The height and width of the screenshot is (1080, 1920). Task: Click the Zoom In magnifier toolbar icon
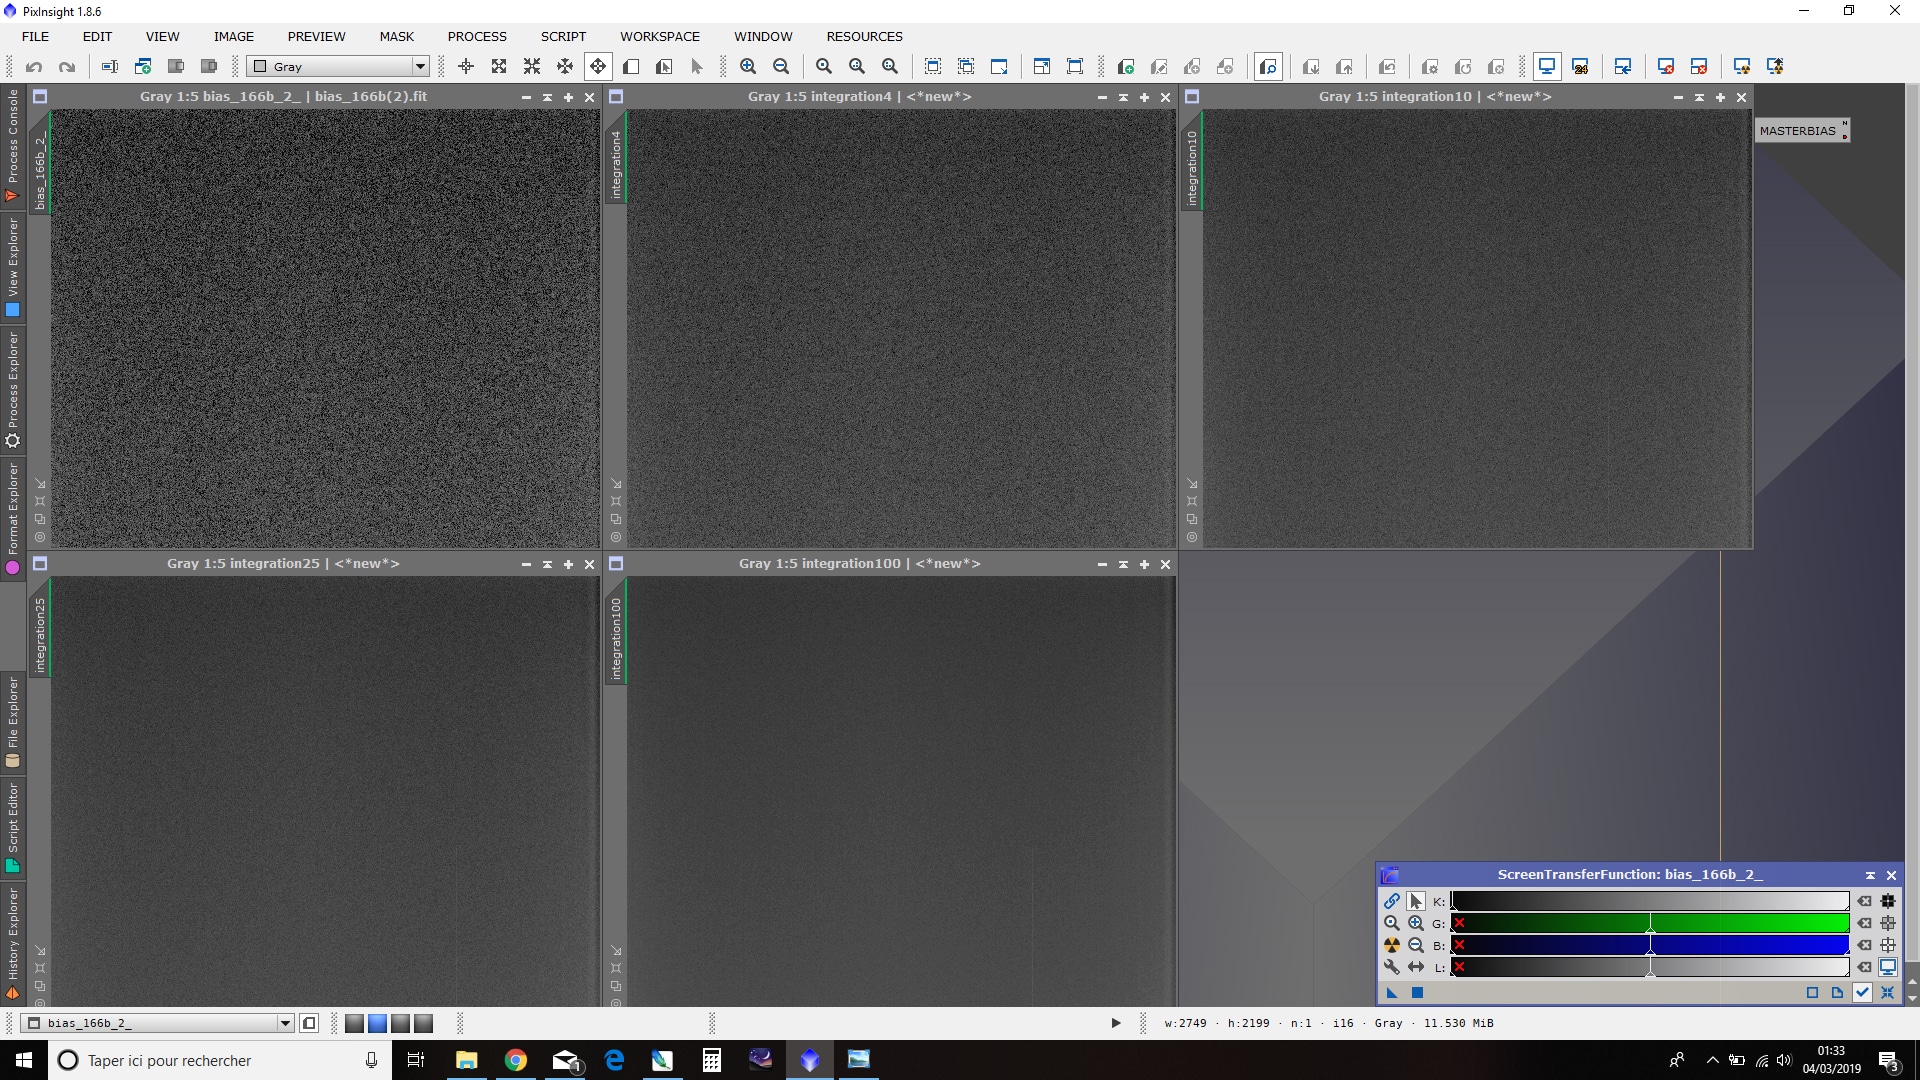tap(748, 66)
